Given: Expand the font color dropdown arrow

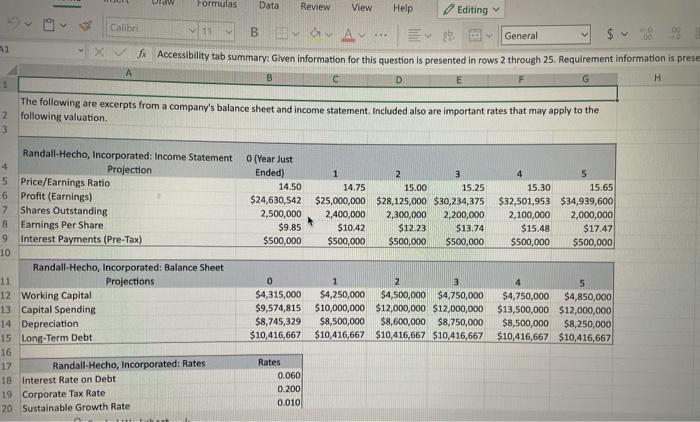Looking at the screenshot, I should pos(362,35).
